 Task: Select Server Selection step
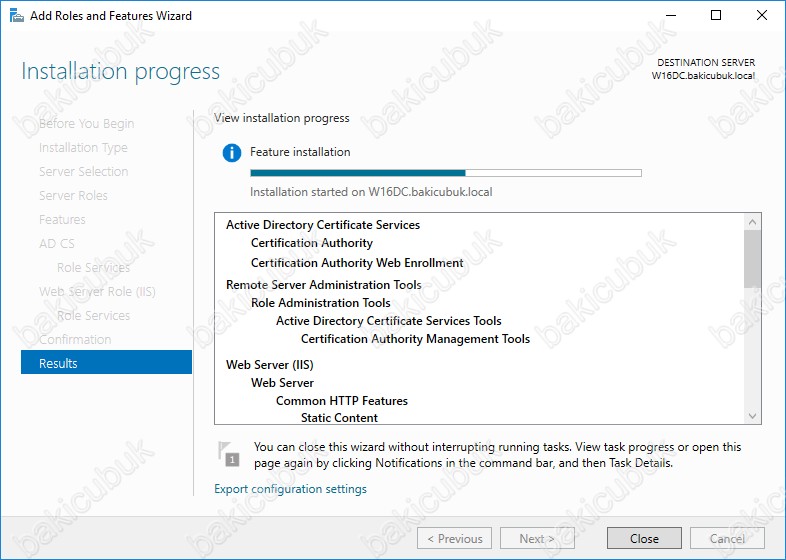[83, 171]
